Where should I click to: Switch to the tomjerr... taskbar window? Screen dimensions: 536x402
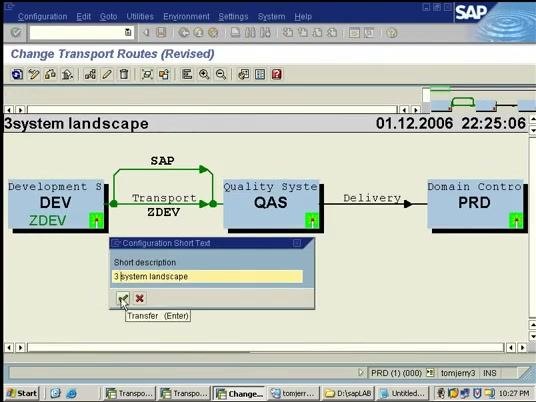(294, 393)
